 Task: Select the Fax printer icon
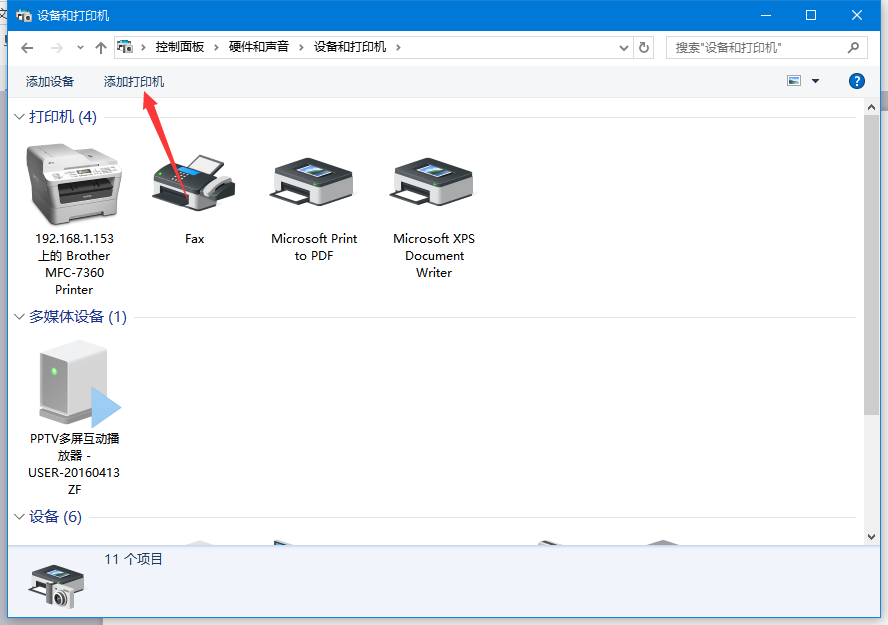pos(194,180)
